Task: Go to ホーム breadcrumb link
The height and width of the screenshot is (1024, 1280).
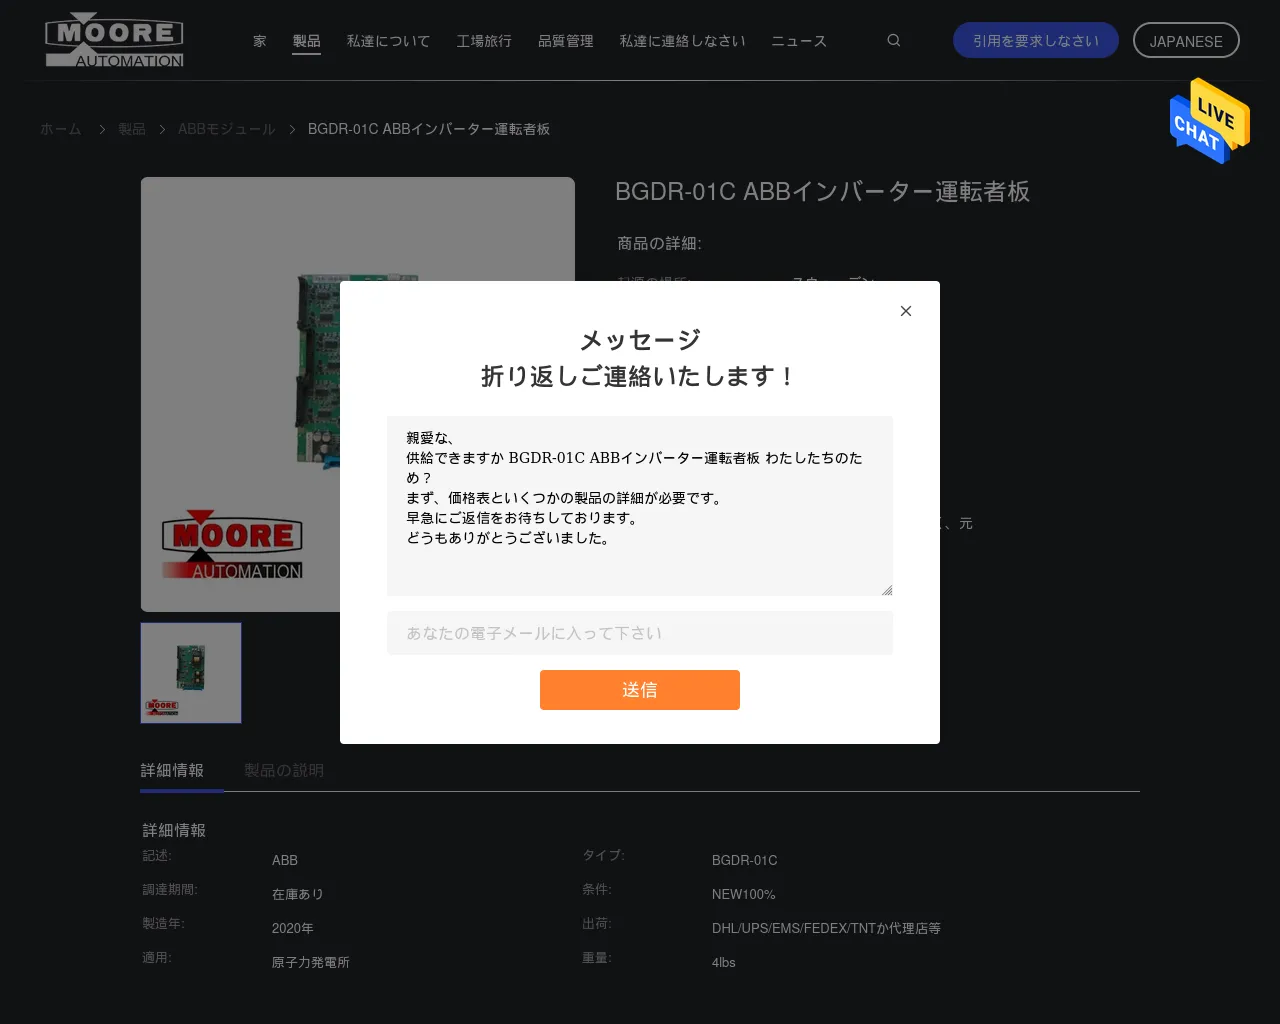Action: pos(61,129)
